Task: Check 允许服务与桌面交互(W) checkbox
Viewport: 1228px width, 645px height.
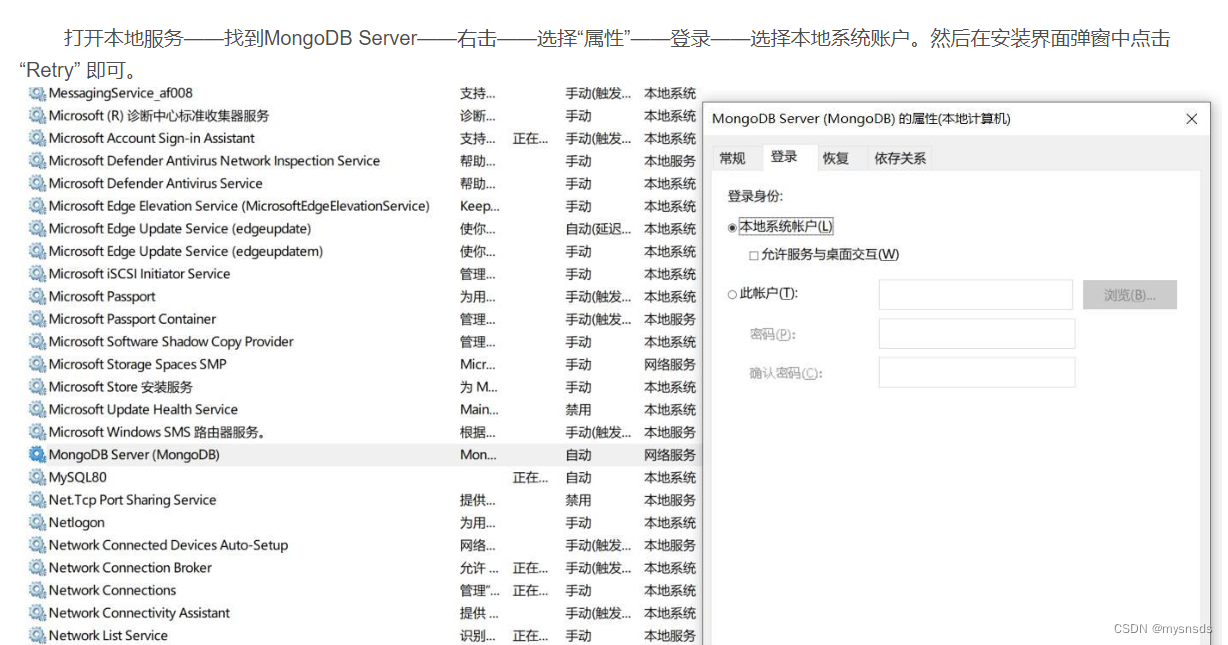Action: pos(754,255)
